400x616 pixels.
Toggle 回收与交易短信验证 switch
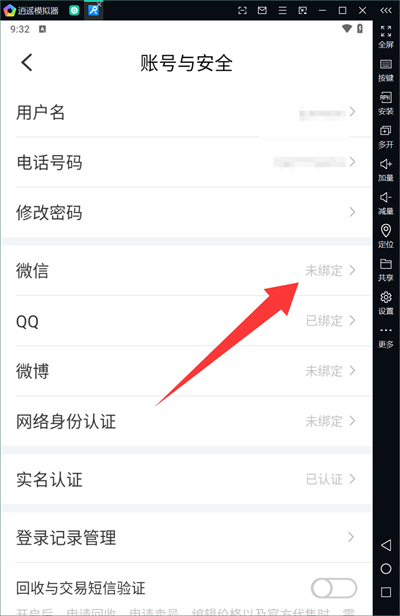click(334, 588)
